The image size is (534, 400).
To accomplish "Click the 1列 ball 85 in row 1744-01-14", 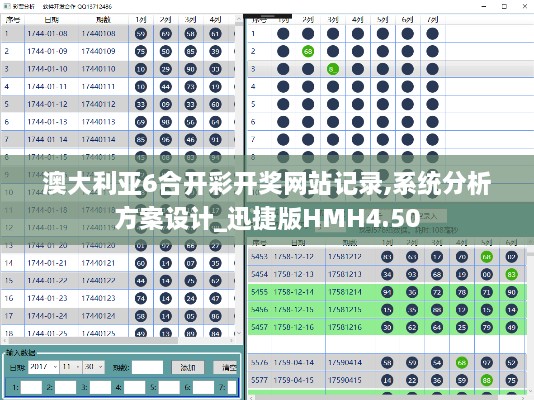I will coord(141,140).
